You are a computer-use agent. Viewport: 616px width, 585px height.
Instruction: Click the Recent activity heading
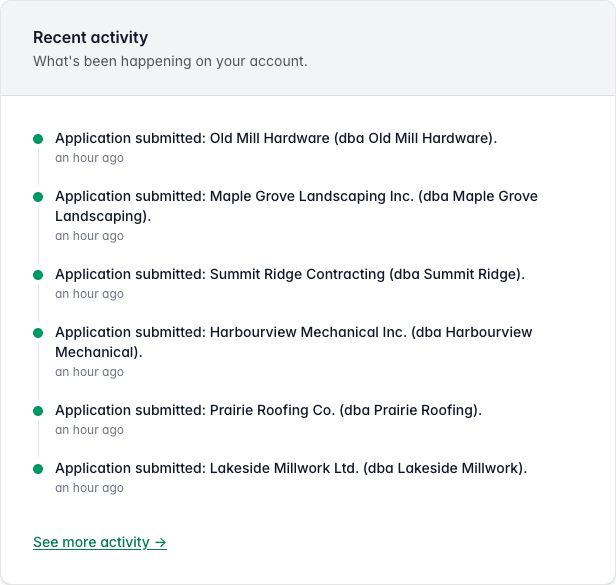pos(90,38)
